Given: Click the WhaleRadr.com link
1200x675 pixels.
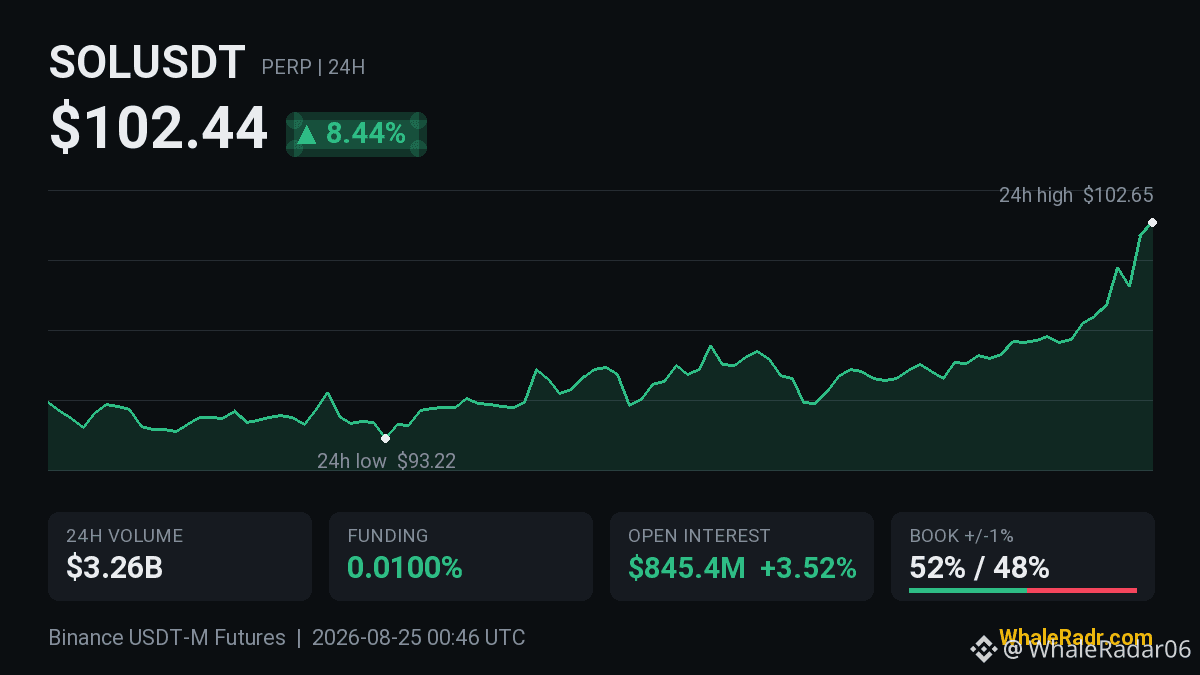Looking at the screenshot, I should [1075, 637].
